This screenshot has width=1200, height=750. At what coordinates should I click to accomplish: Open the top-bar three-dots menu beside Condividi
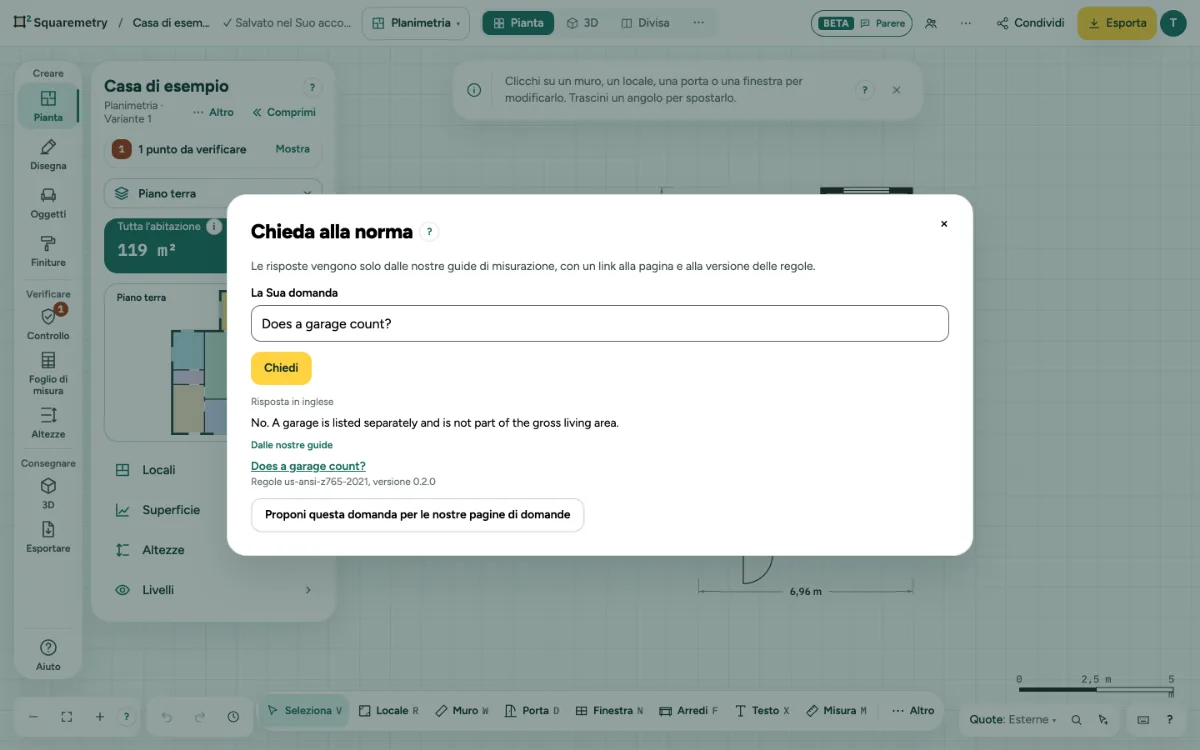pos(965,23)
